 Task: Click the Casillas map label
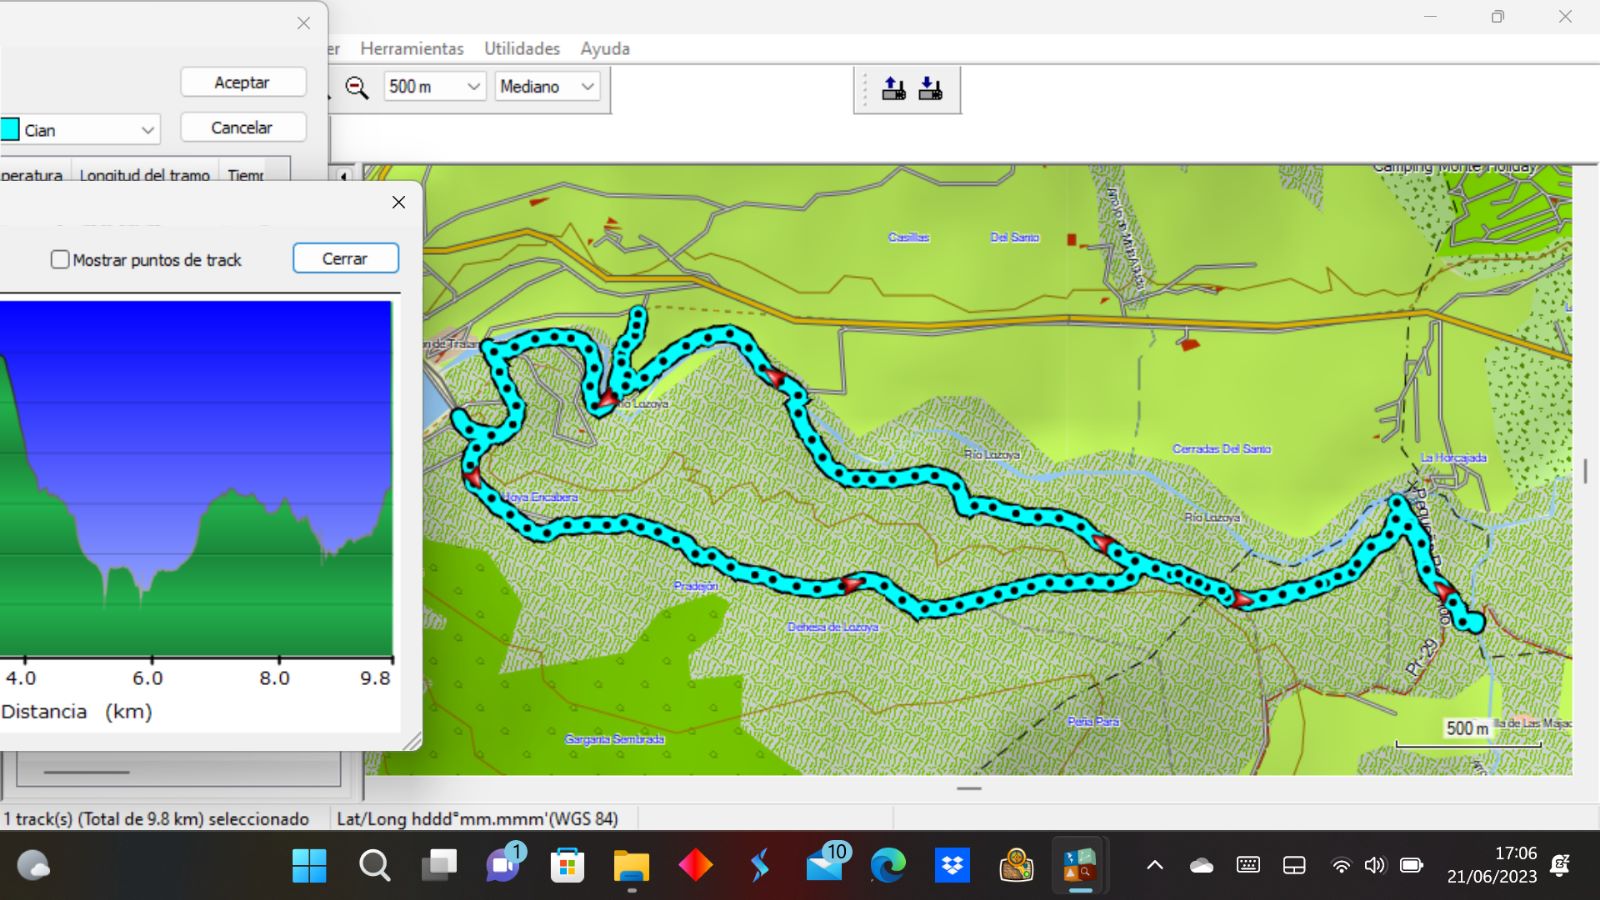[x=909, y=237]
